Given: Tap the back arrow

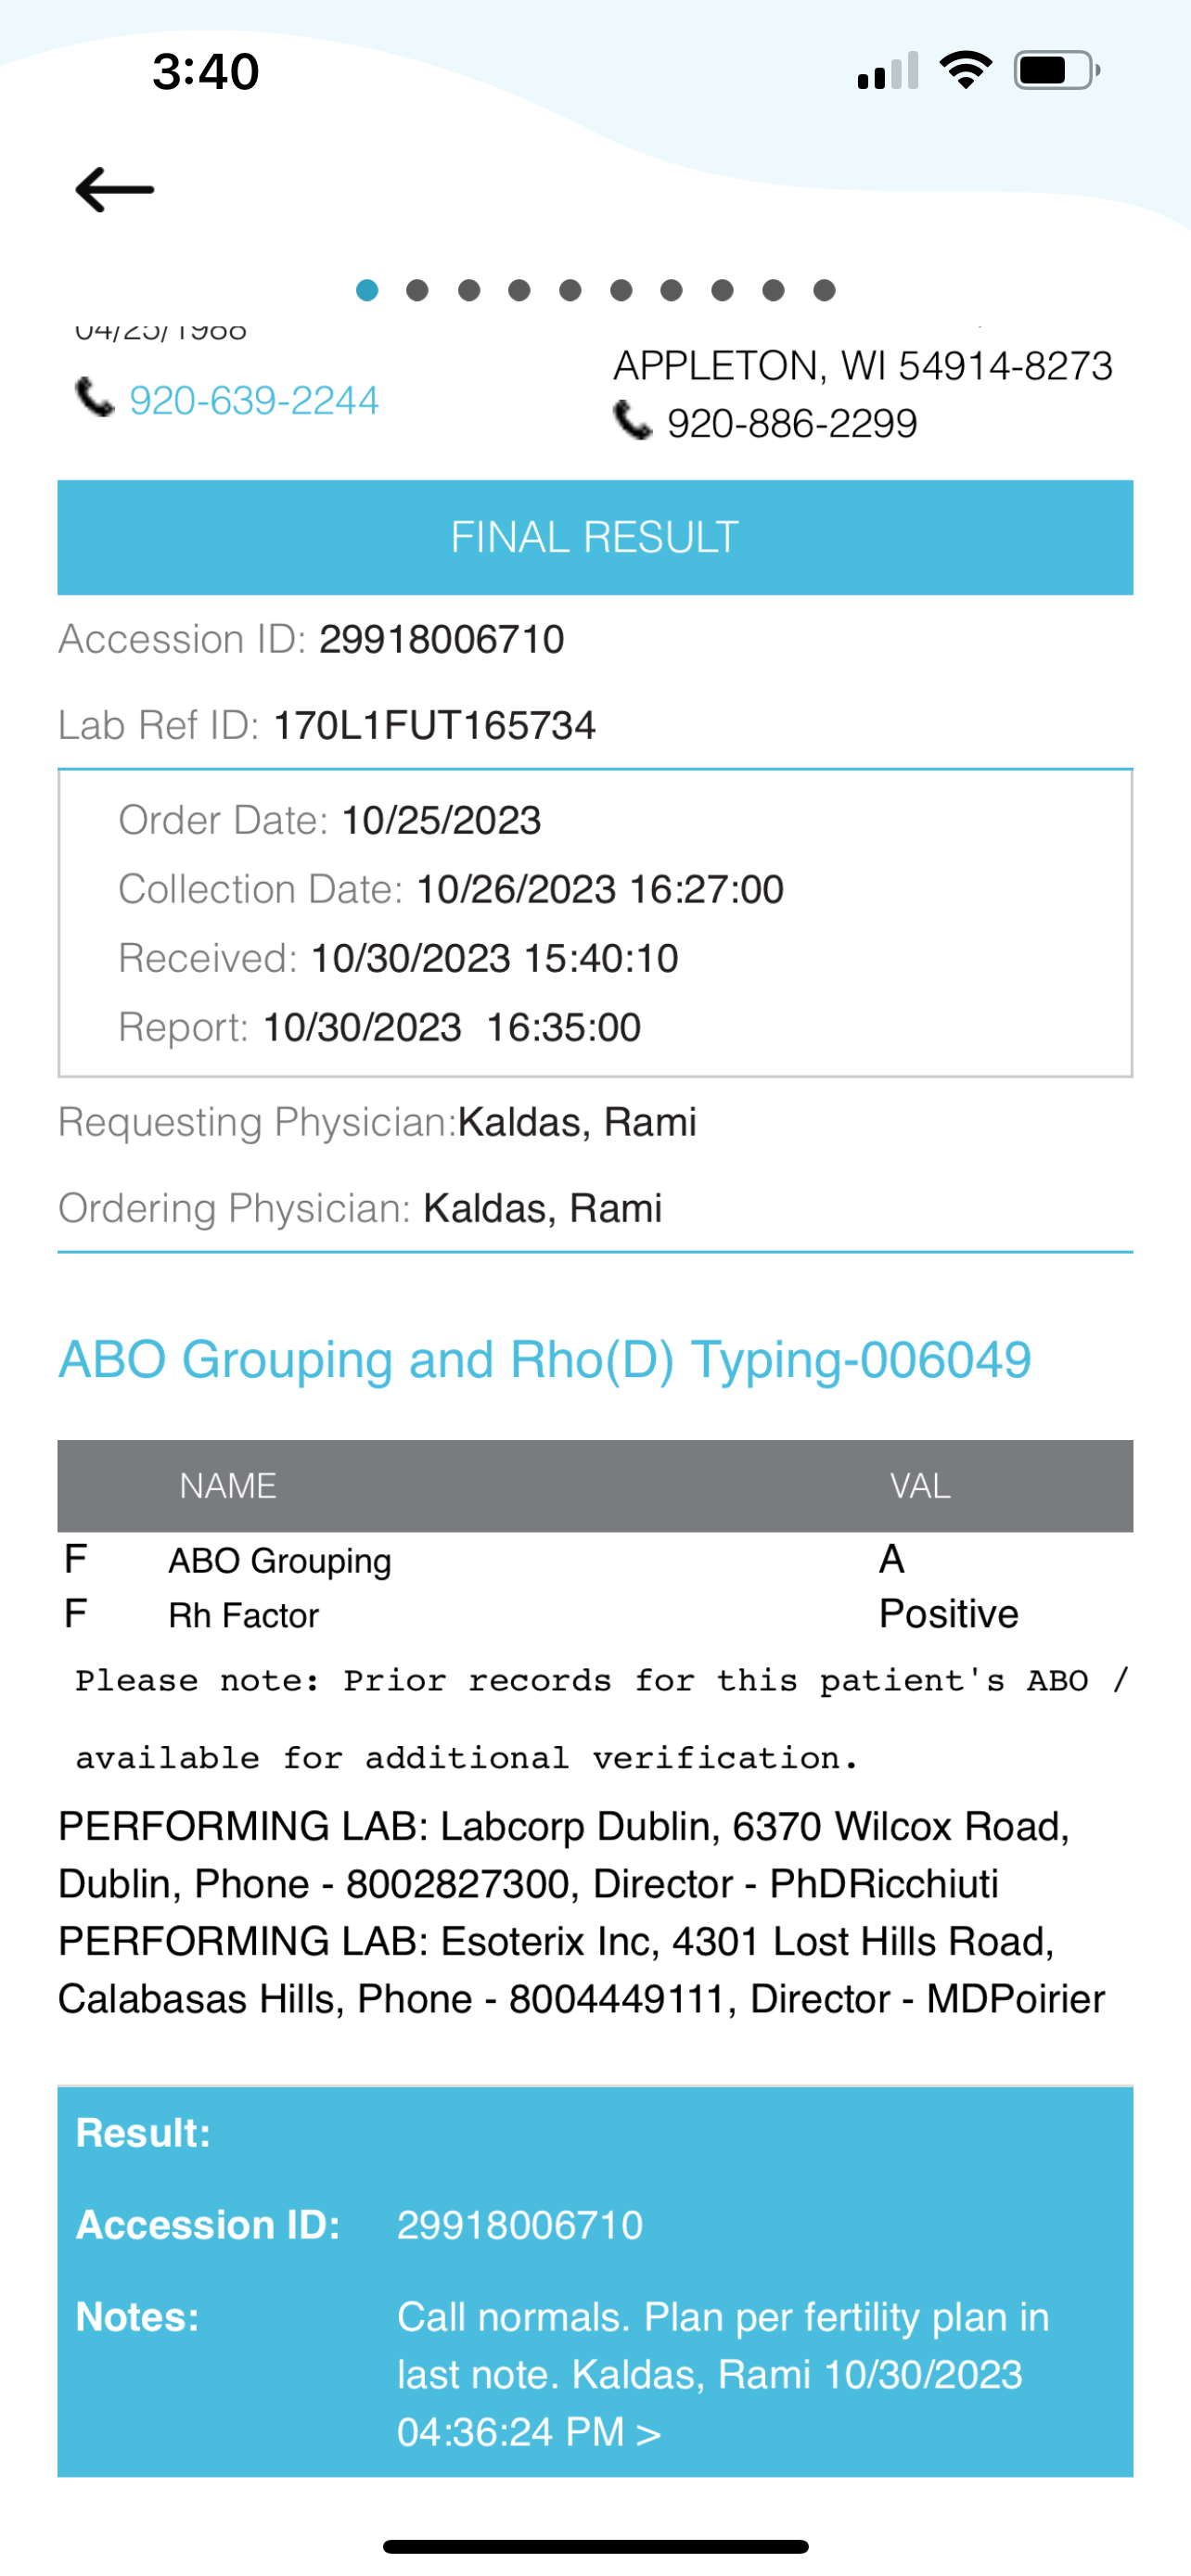Looking at the screenshot, I should pos(115,189).
